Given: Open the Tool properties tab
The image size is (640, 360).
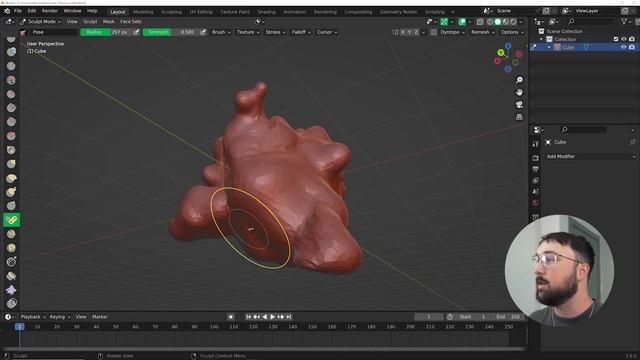Looking at the screenshot, I should 536,144.
